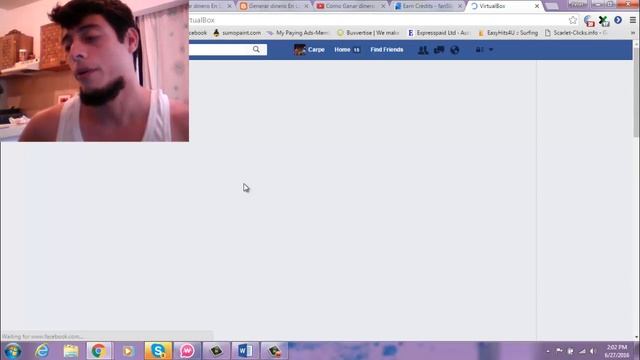Open Find Friends page
The width and height of the screenshot is (640, 360).
387,49
